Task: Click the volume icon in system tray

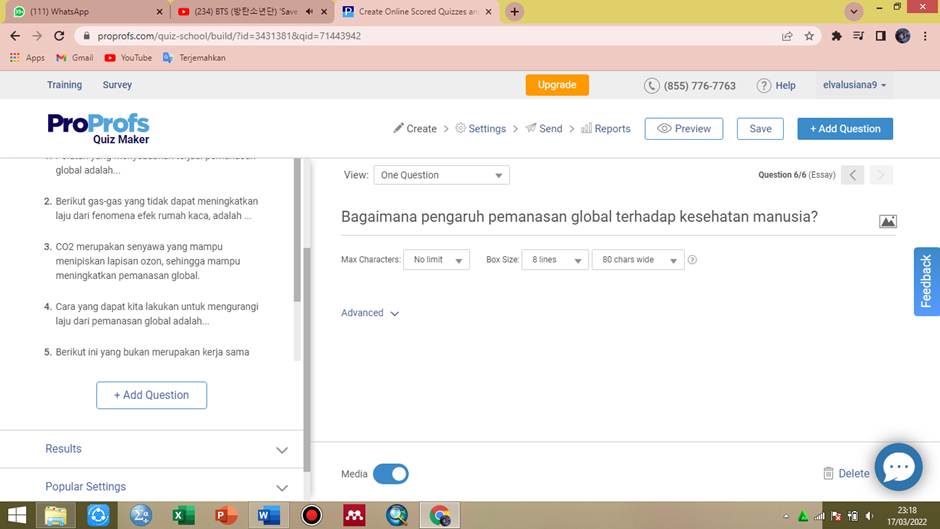Action: click(869, 516)
